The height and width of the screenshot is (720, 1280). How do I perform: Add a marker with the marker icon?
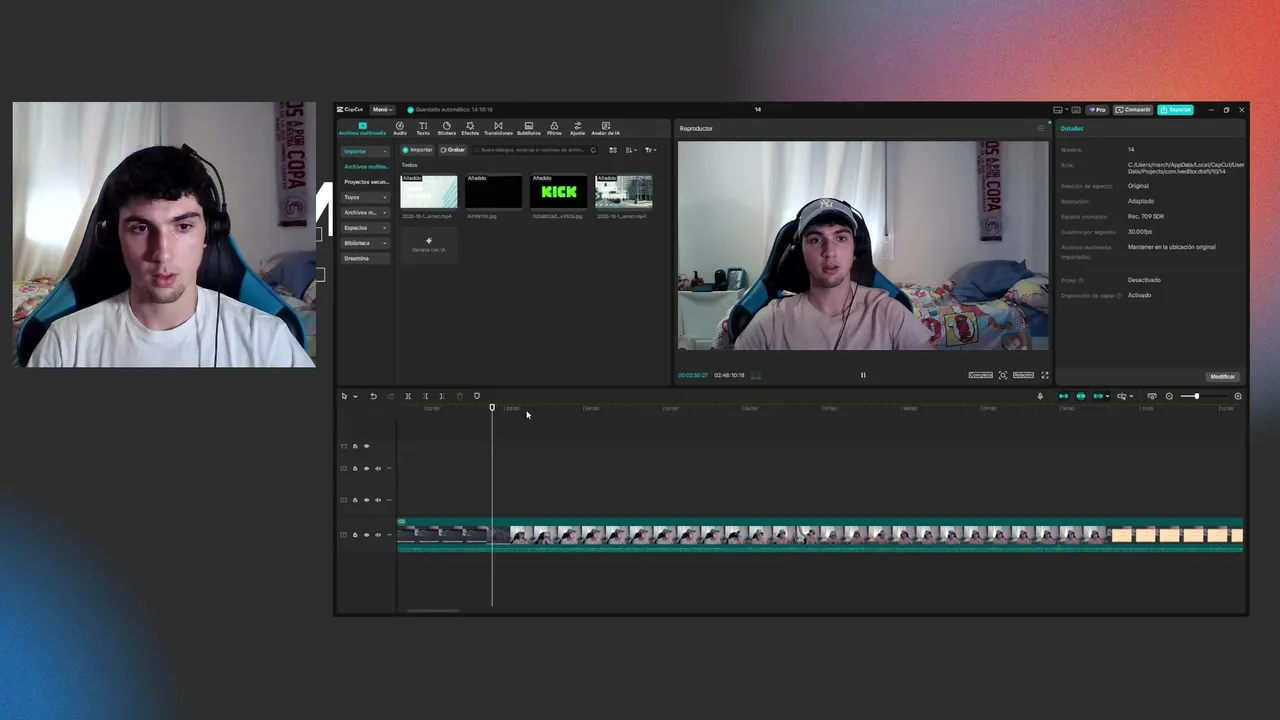pyautogui.click(x=477, y=396)
